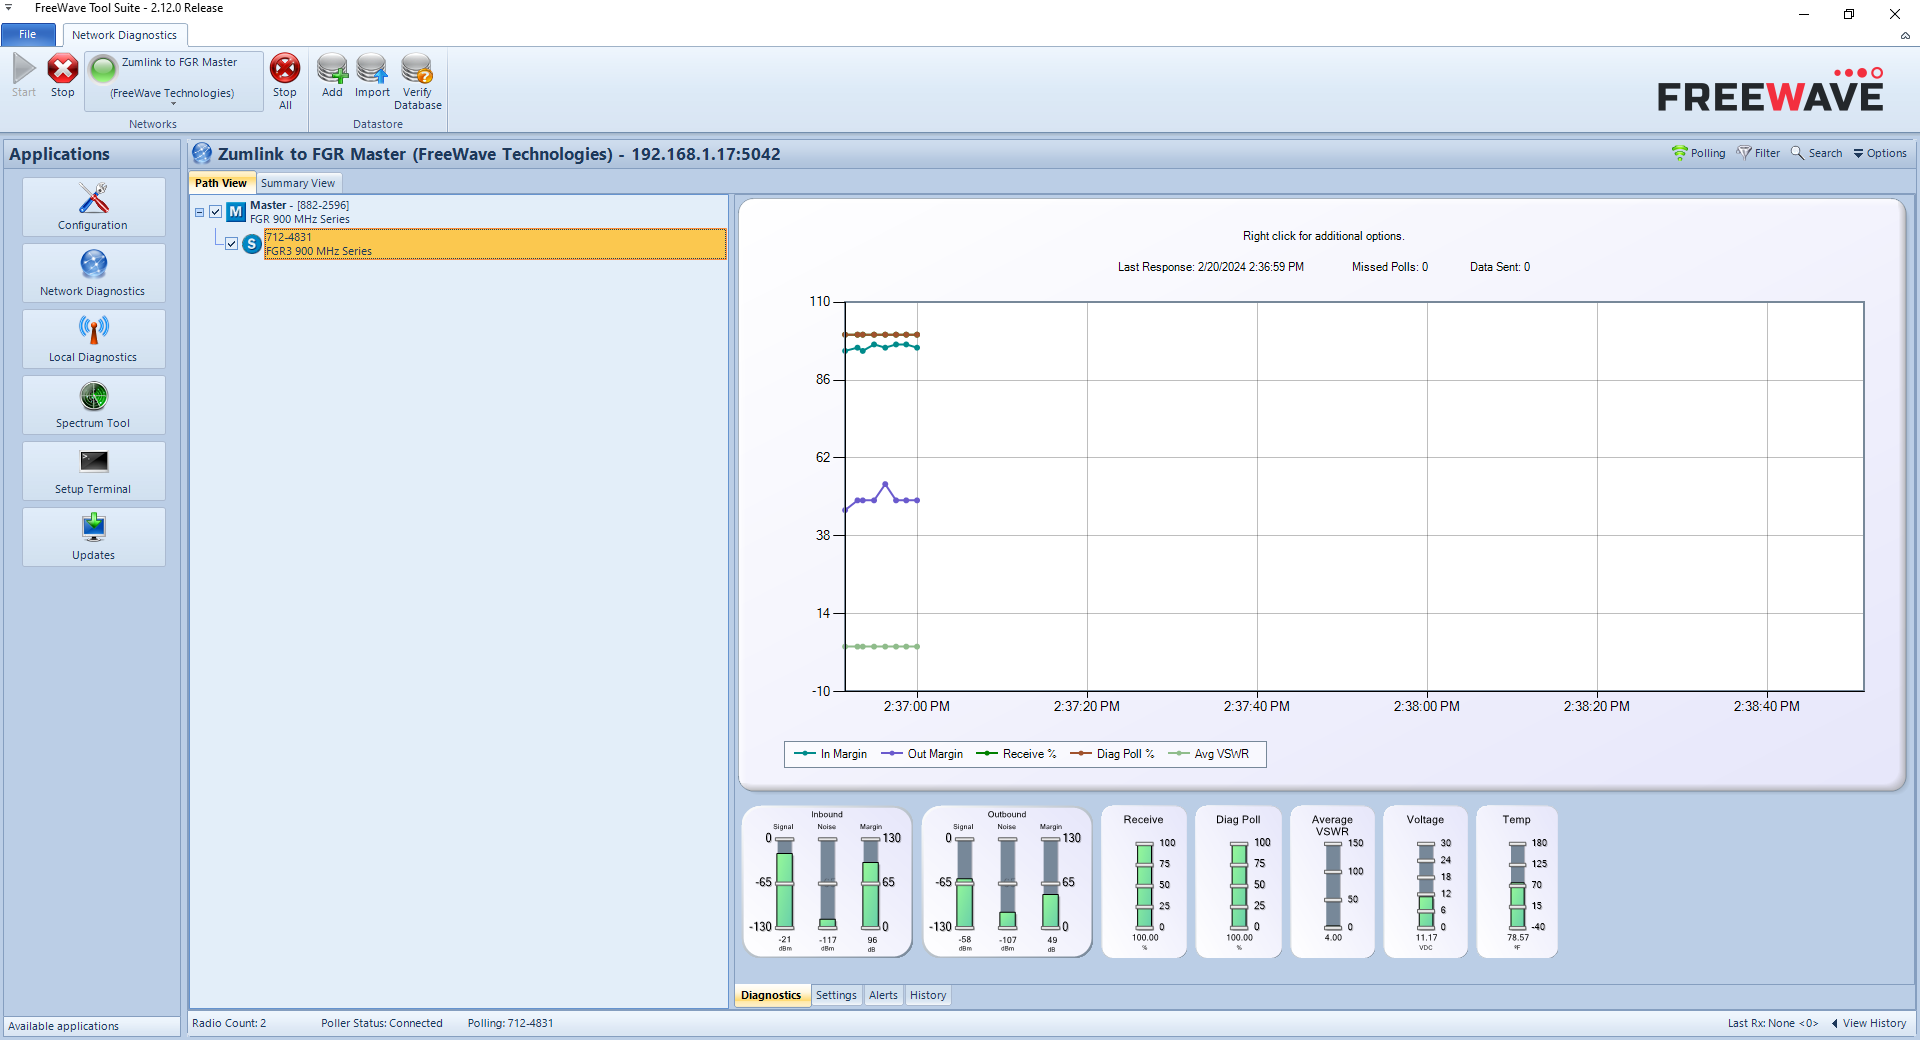Viewport: 1920px width, 1040px height.
Task: Click the Average VSWR gauge
Action: (1332, 882)
